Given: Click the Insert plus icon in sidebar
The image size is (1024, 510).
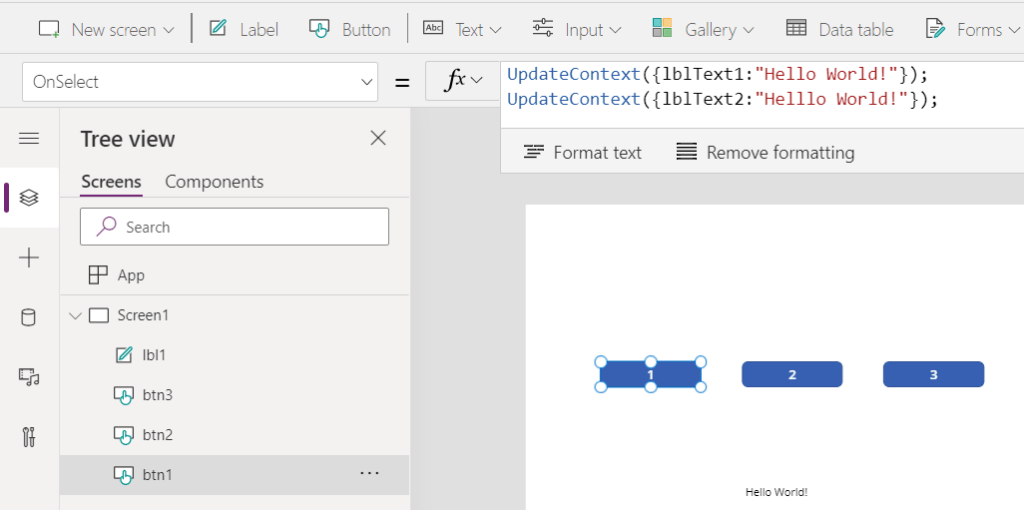Looking at the screenshot, I should 29,258.
